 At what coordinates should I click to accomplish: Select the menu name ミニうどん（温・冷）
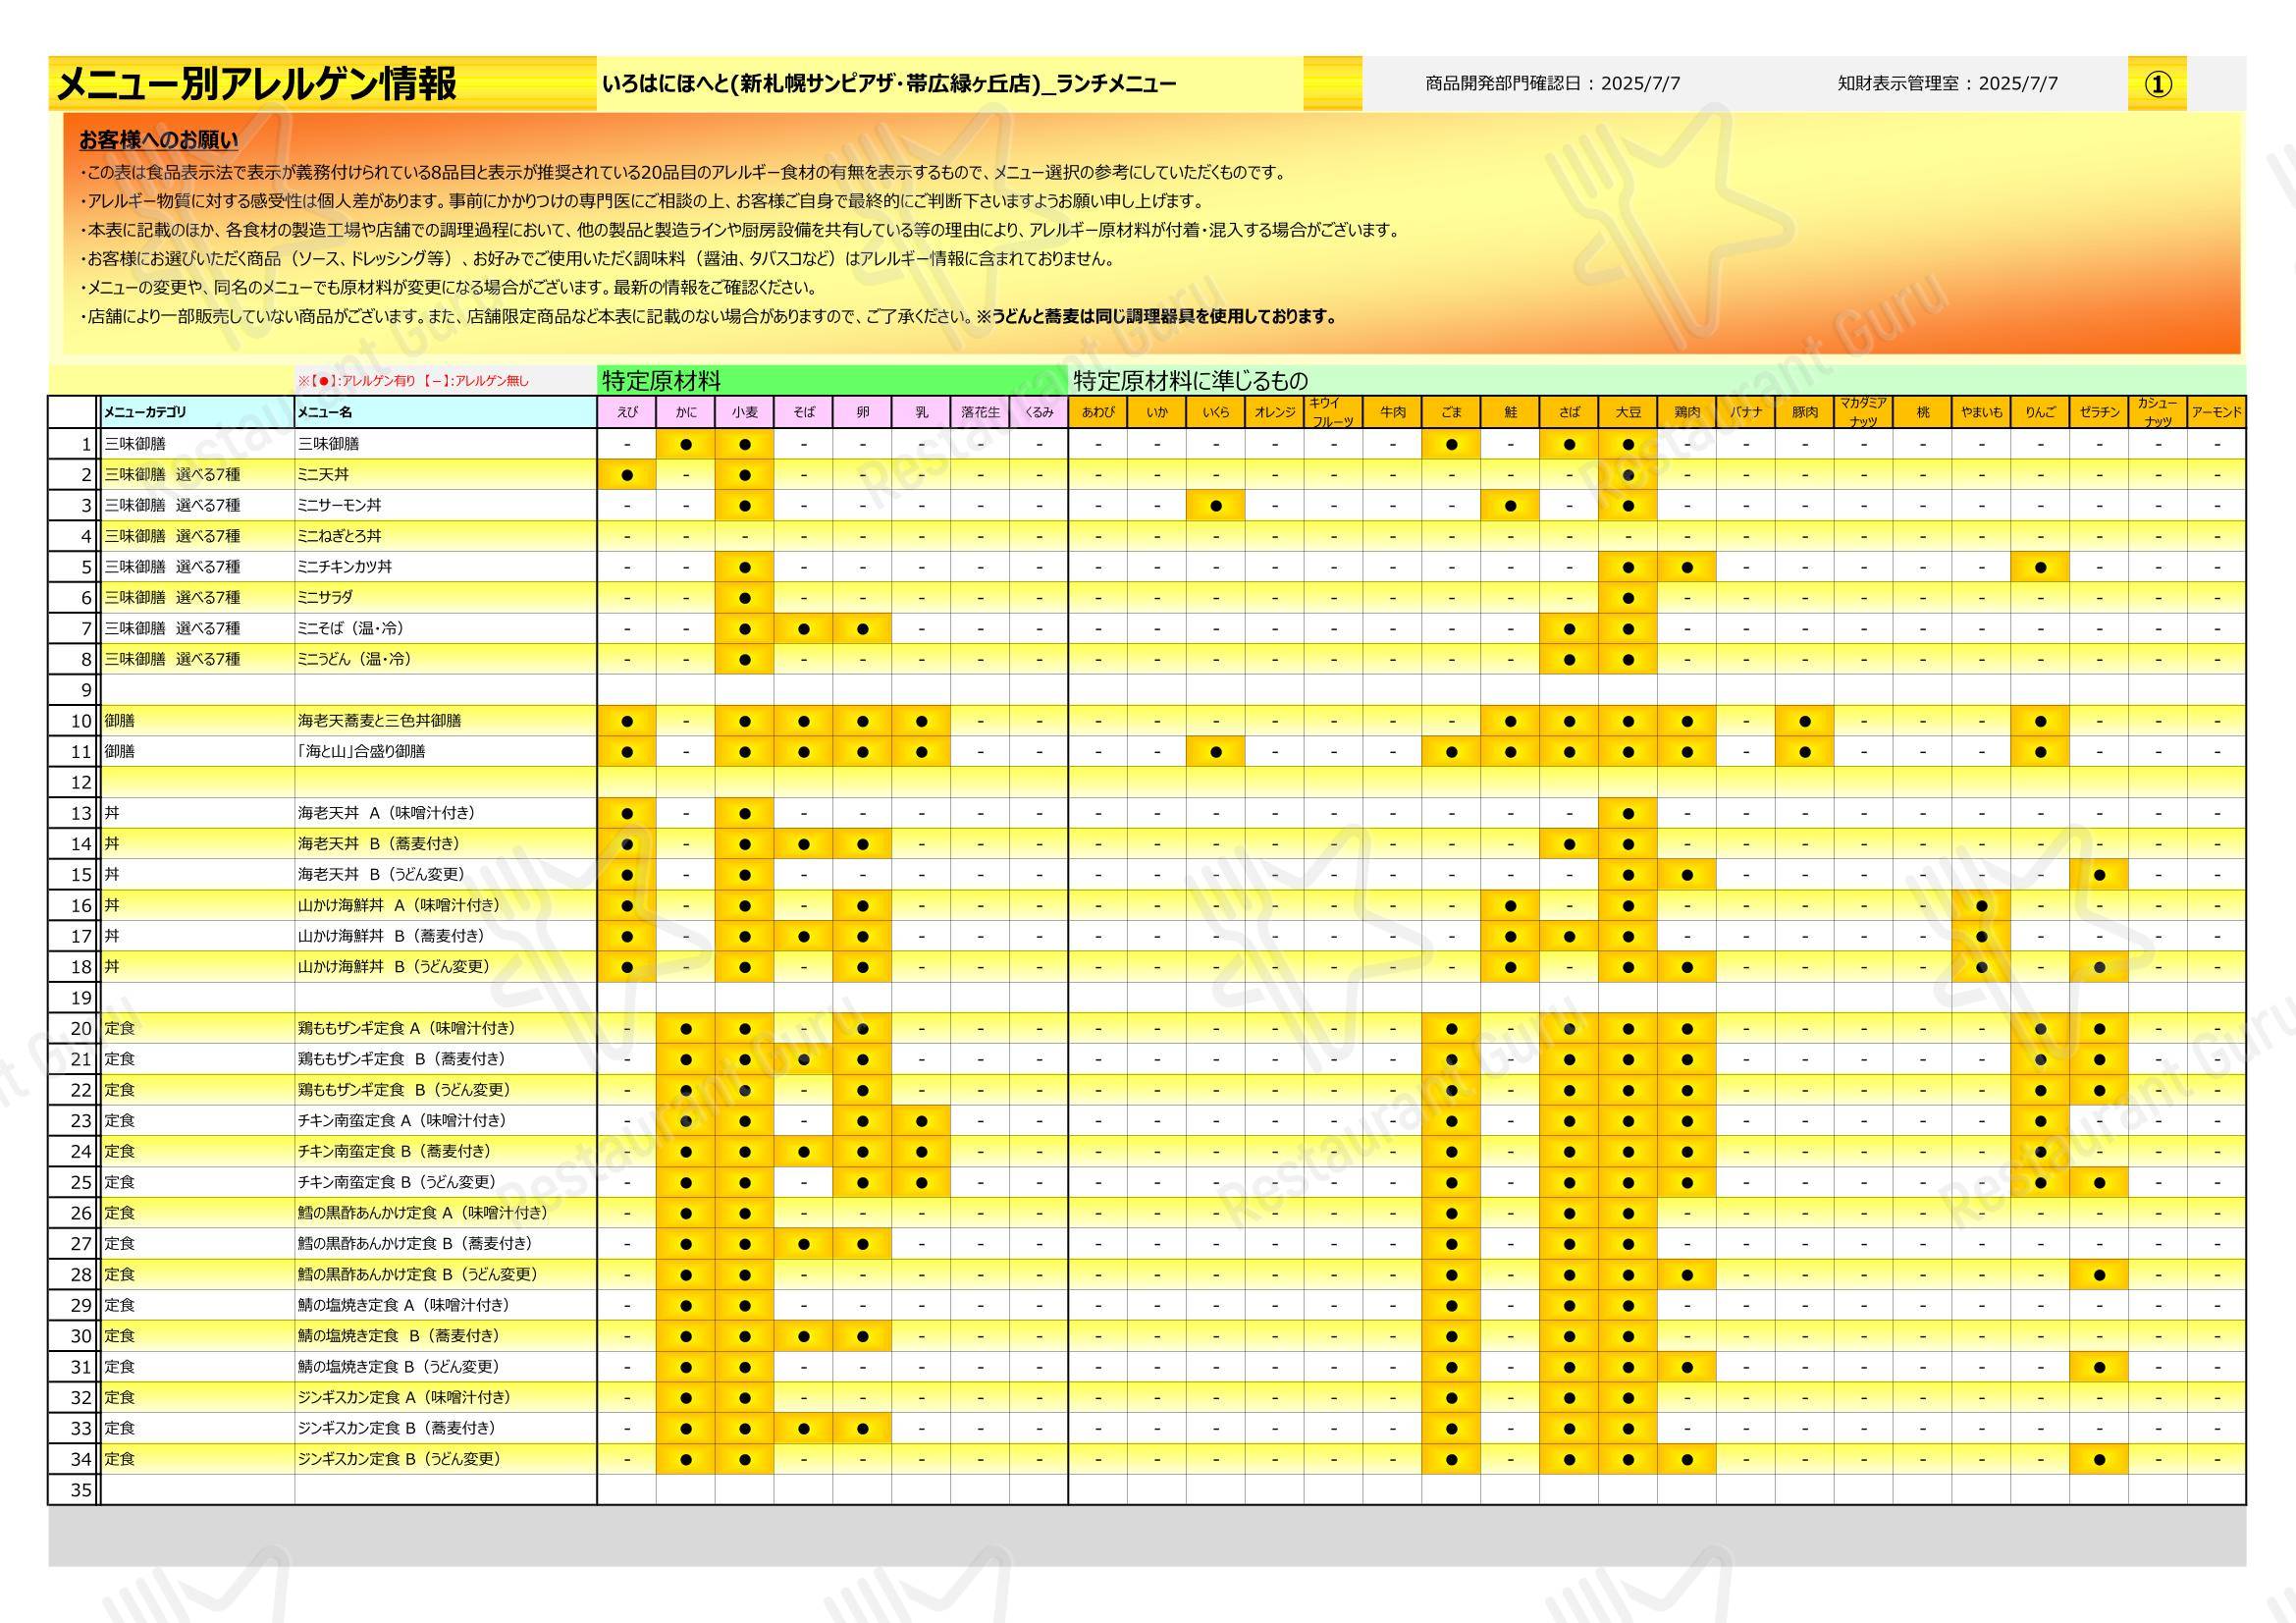pyautogui.click(x=355, y=659)
